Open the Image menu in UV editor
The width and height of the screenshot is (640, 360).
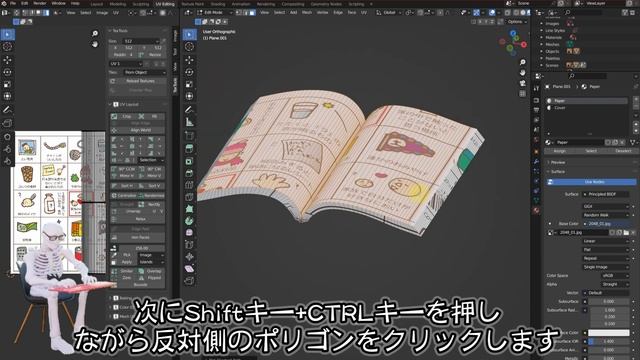point(102,13)
